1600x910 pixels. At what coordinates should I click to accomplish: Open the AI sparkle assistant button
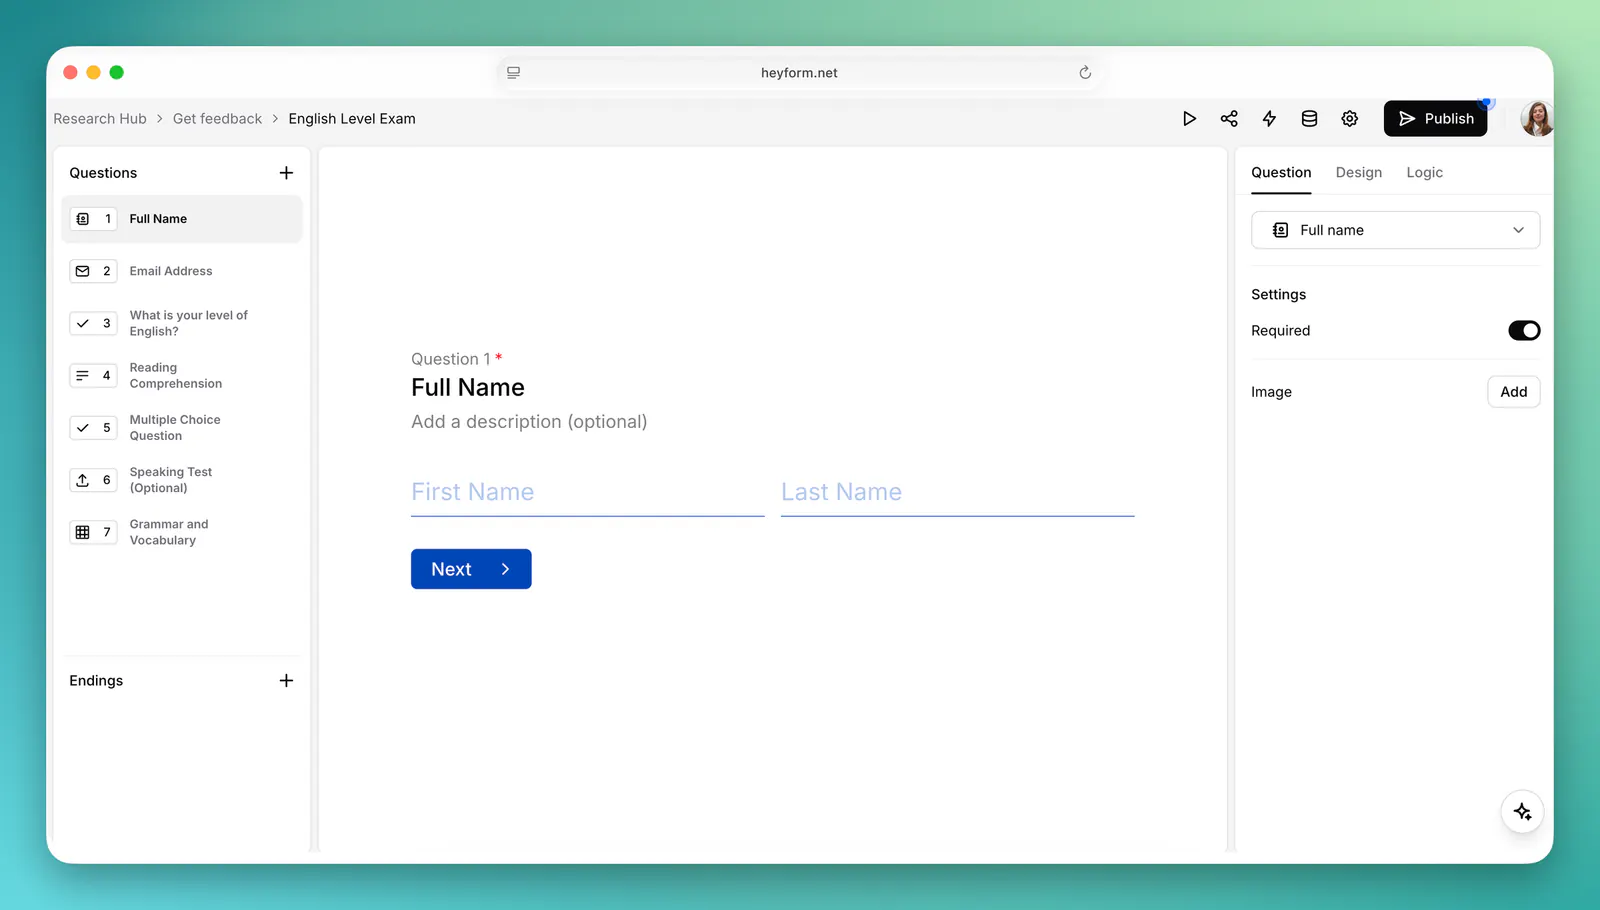click(x=1522, y=812)
